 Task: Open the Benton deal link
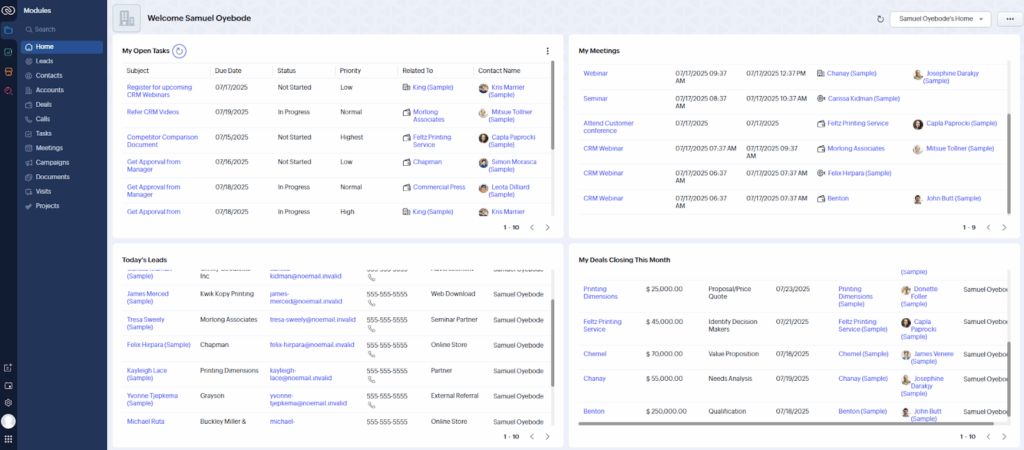(x=594, y=411)
